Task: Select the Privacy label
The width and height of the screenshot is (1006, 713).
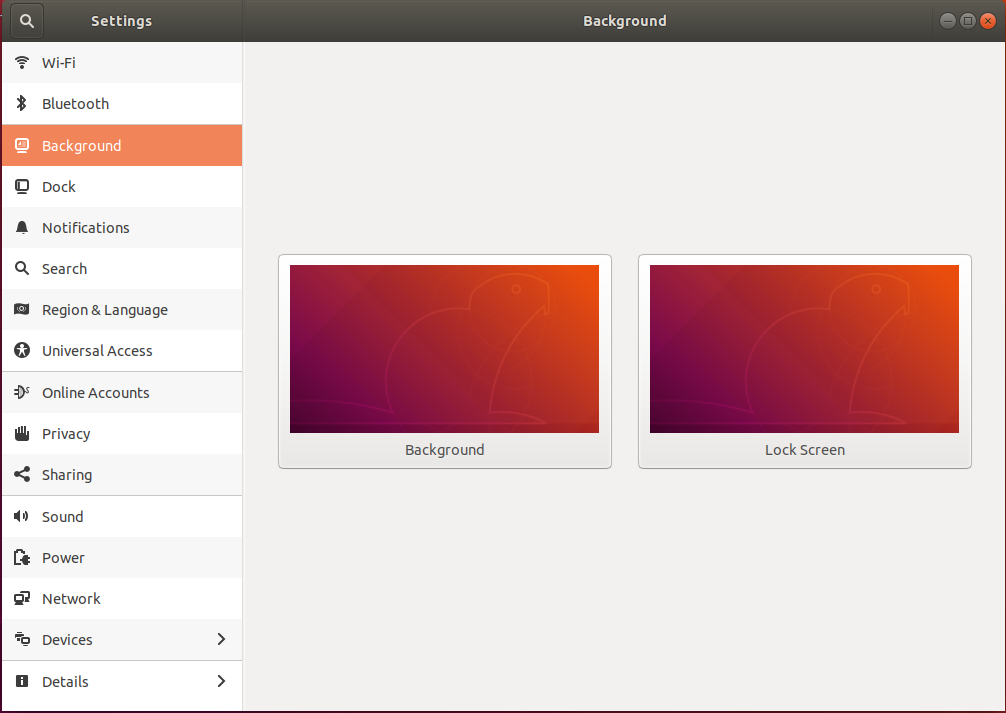Action: click(x=65, y=434)
